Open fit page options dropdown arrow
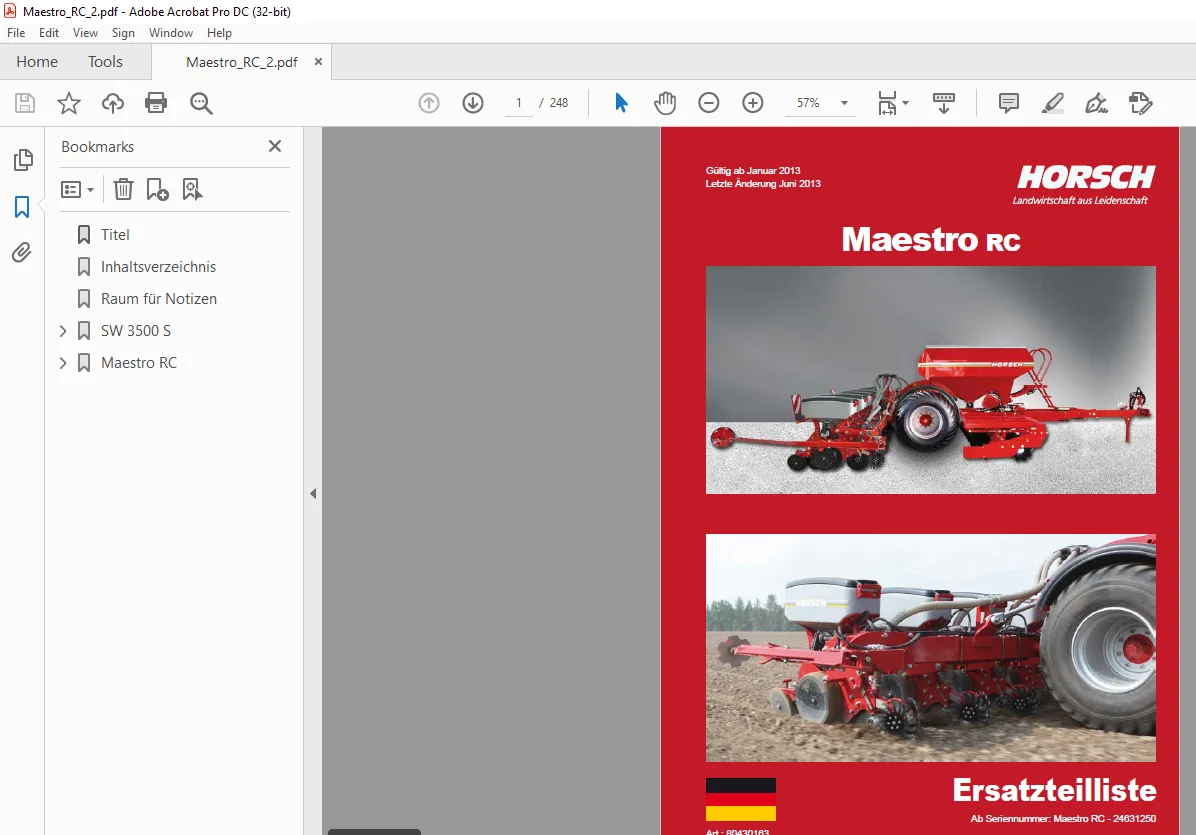Viewport: 1196px width, 835px height. coord(905,102)
